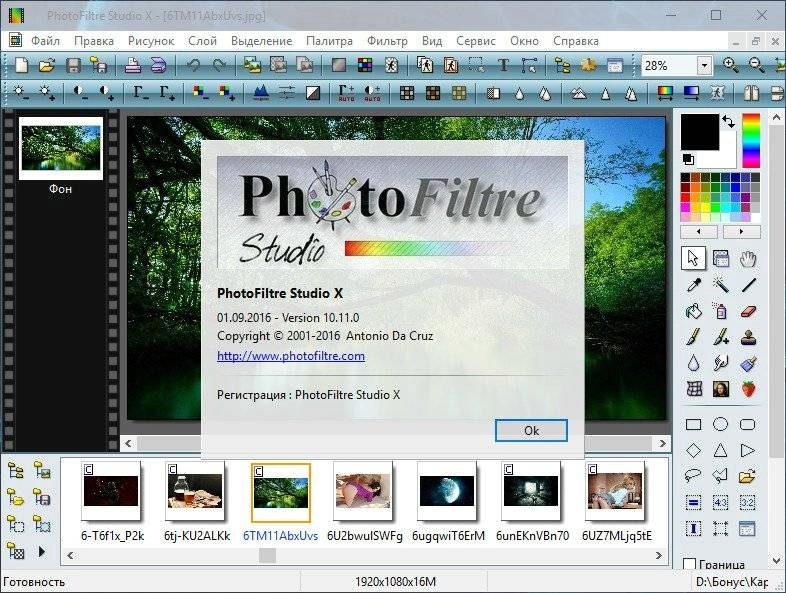Select the Line tool
786x593 pixels.
[x=748, y=285]
